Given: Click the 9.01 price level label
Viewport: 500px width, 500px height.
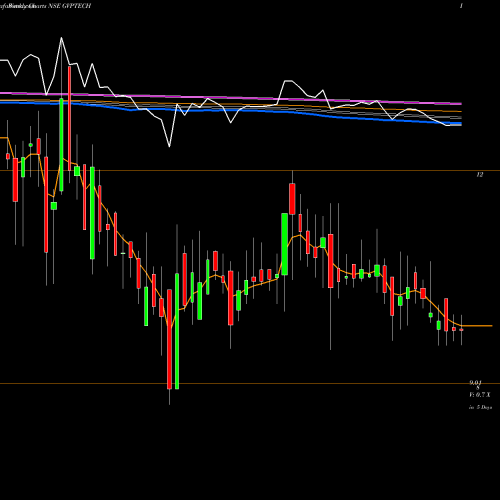Looking at the screenshot, I should click(x=476, y=383).
